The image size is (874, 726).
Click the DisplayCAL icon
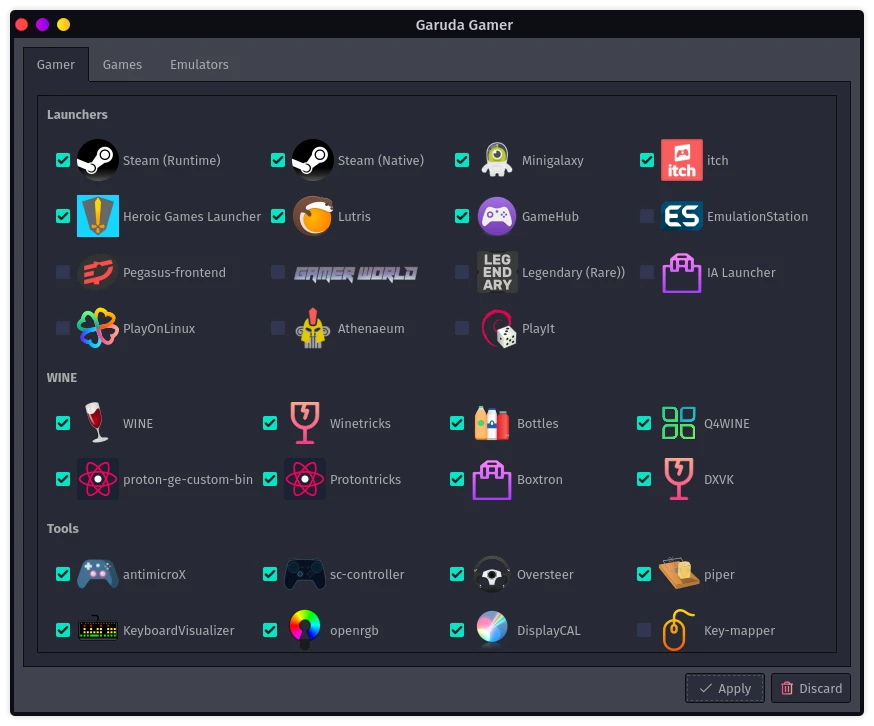(x=492, y=628)
